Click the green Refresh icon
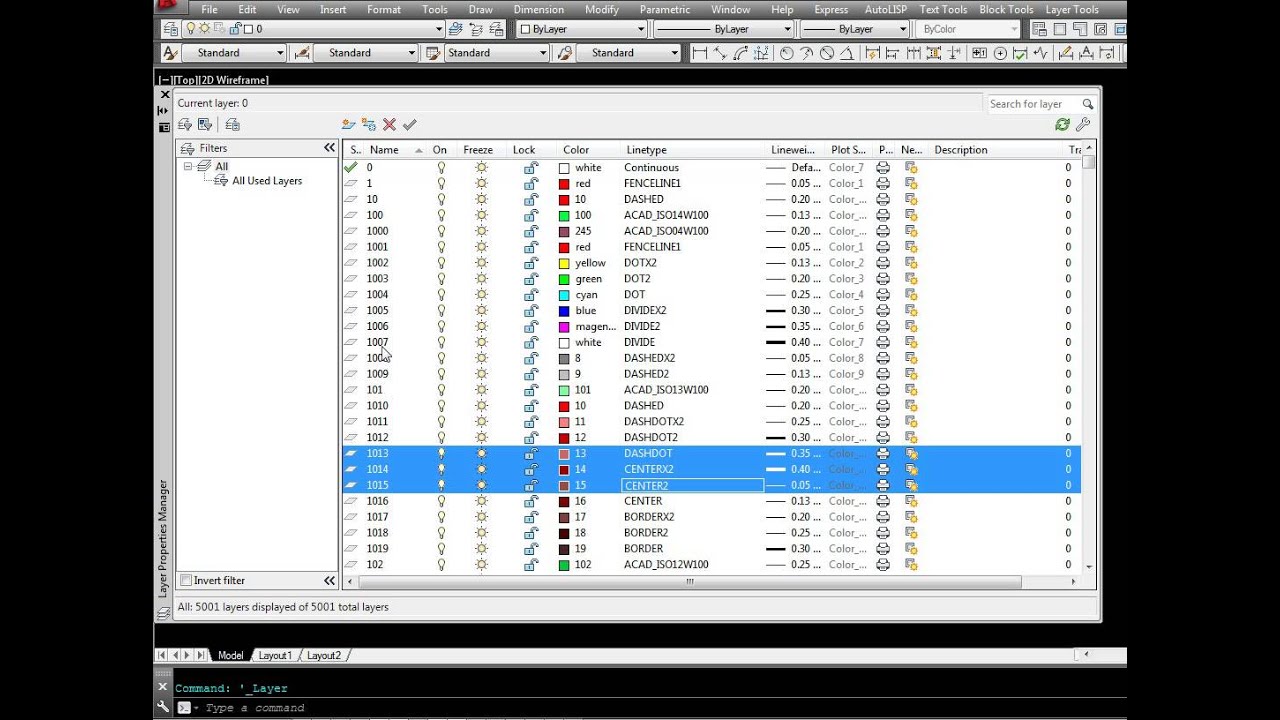 [1062, 125]
